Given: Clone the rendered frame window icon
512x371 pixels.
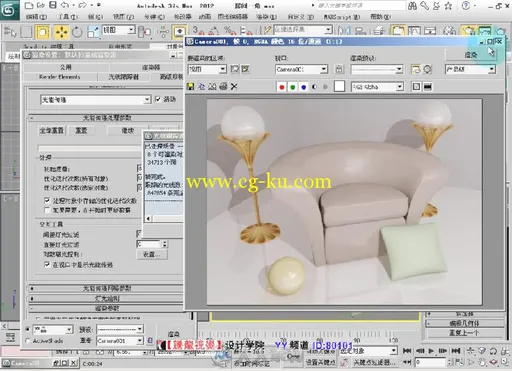Looking at the screenshot, I should click(x=212, y=87).
